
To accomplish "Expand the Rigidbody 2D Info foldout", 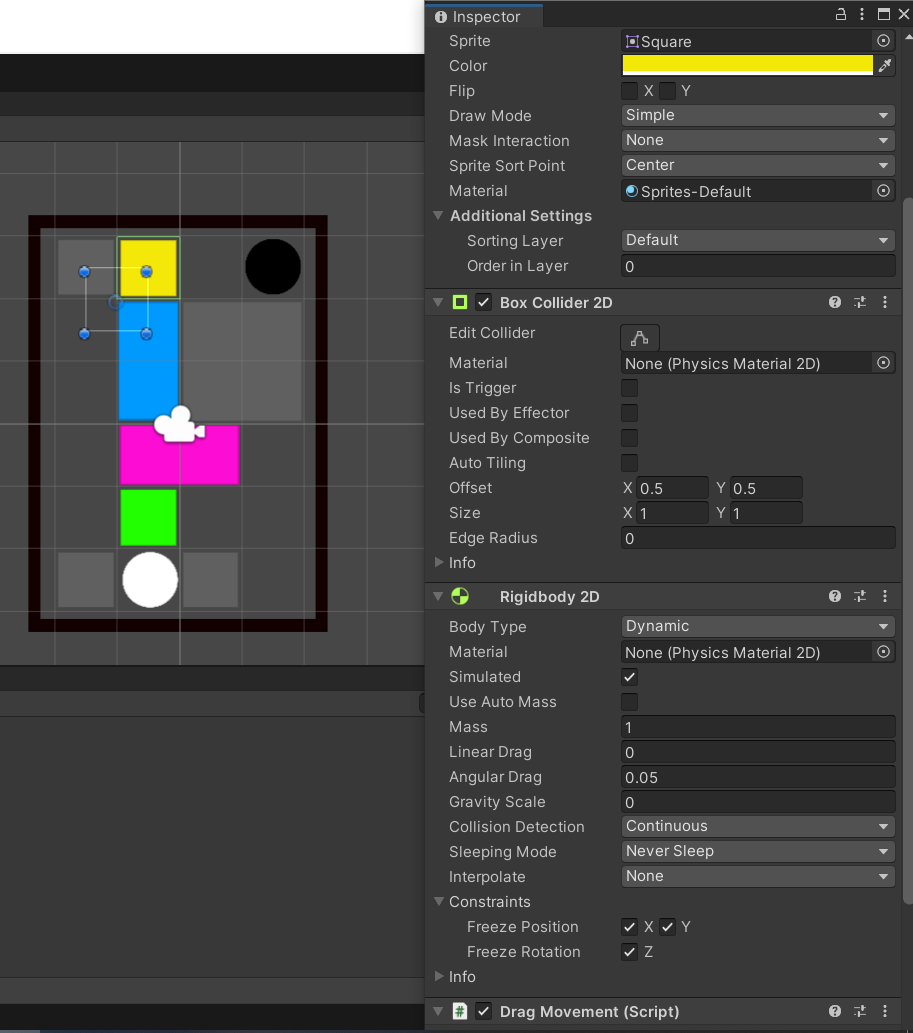I will (439, 976).
